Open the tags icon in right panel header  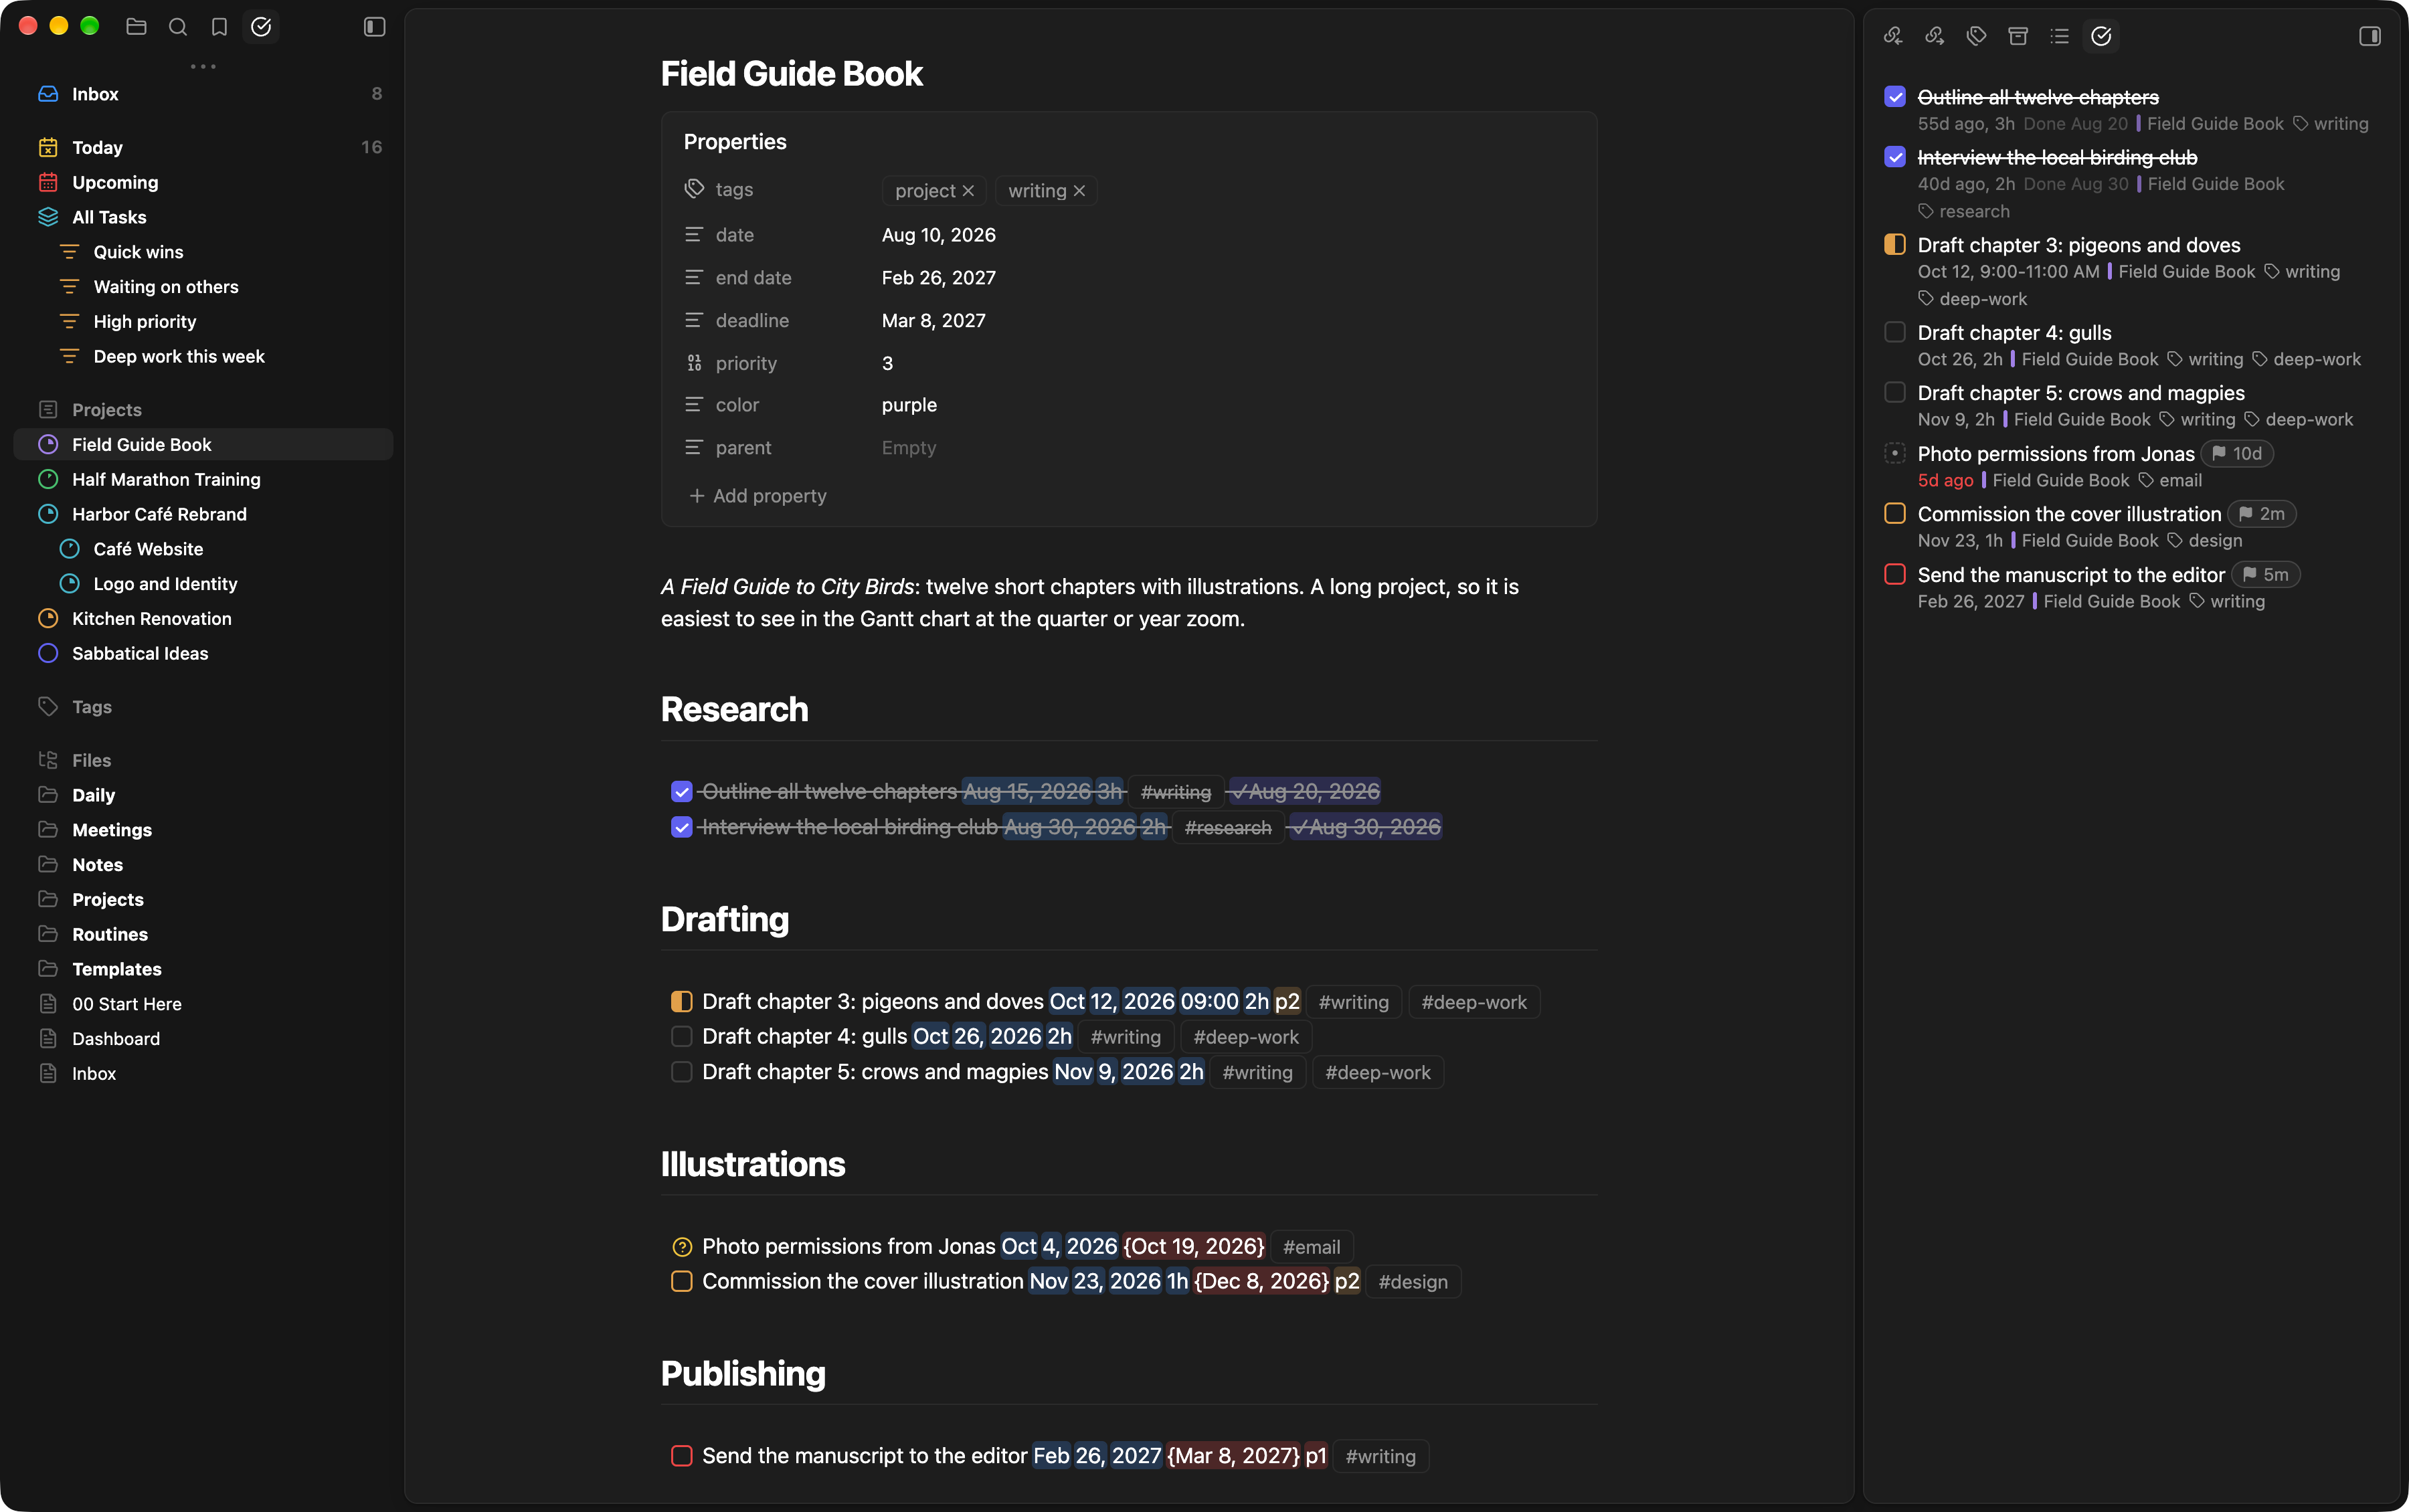coord(1976,36)
